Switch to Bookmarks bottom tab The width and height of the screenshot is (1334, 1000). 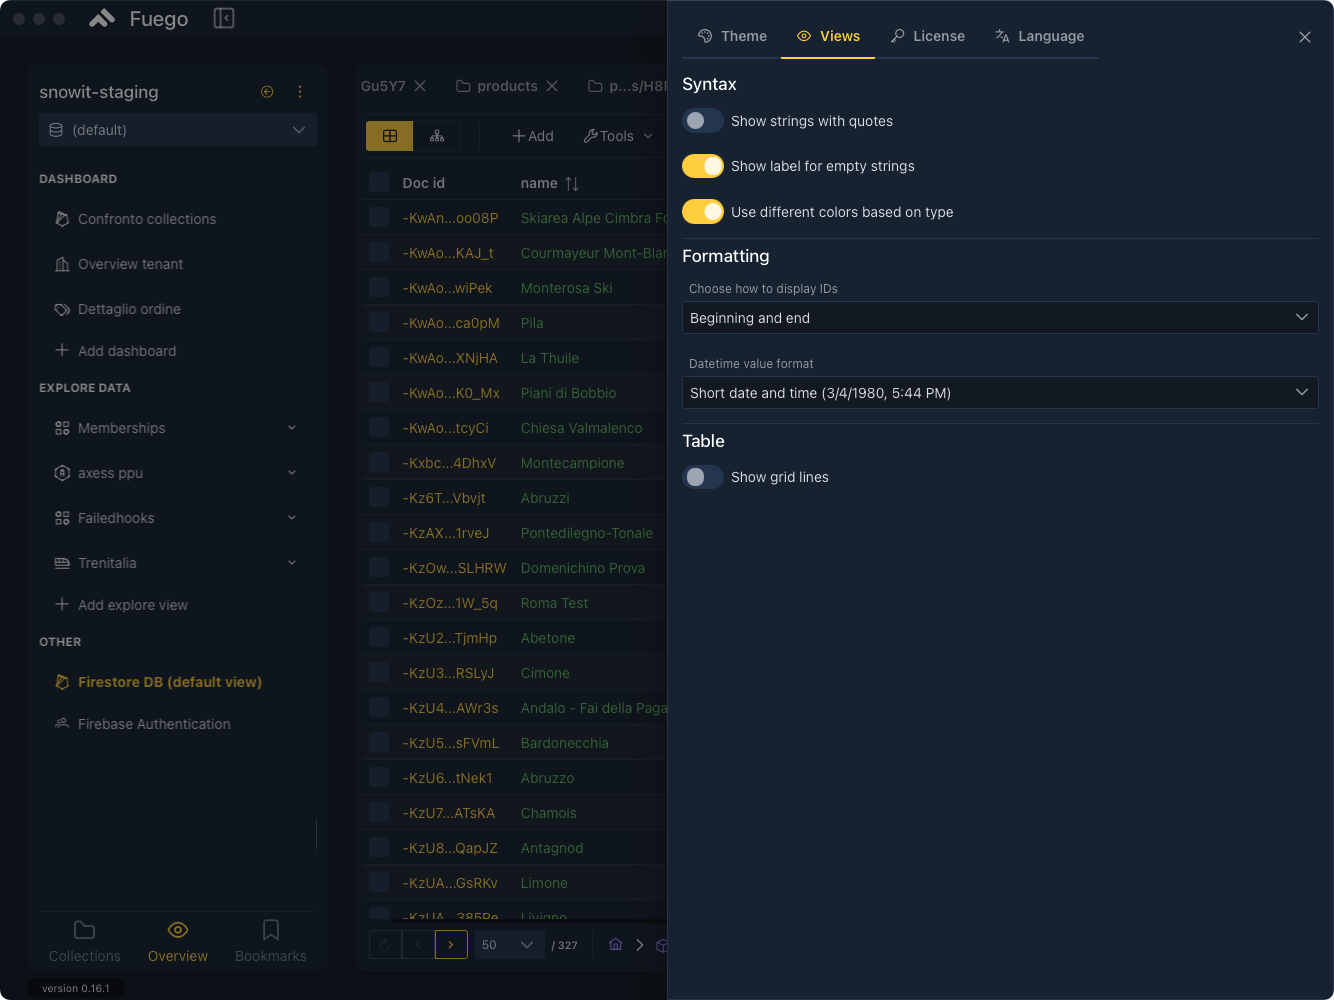(271, 942)
